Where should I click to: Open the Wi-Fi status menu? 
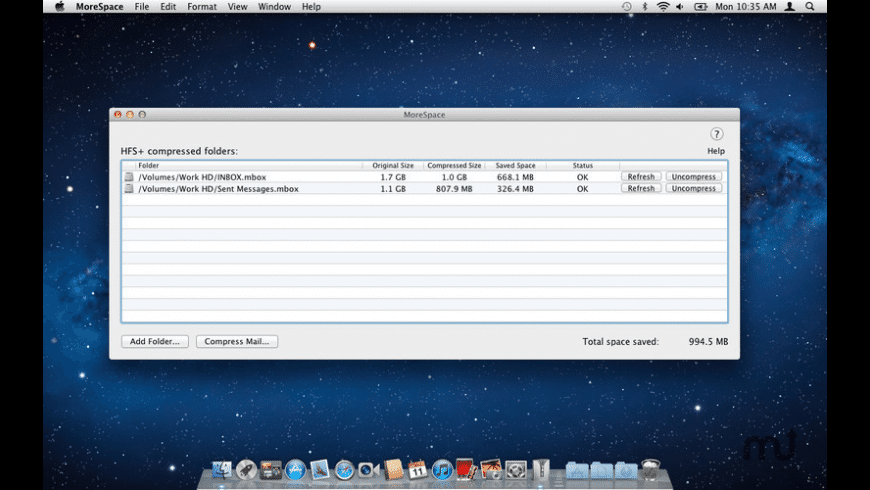click(x=662, y=7)
